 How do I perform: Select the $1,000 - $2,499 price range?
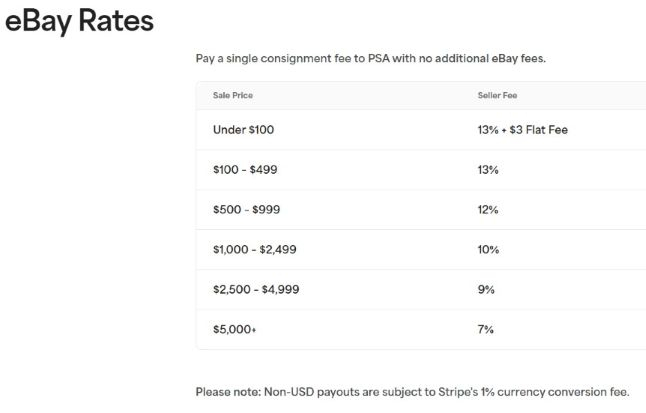254,249
